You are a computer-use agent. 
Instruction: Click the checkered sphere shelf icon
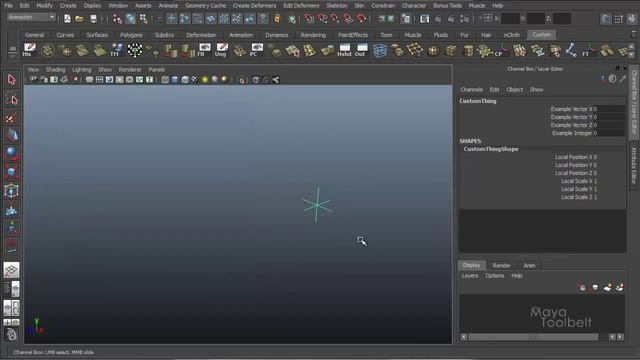coord(135,50)
